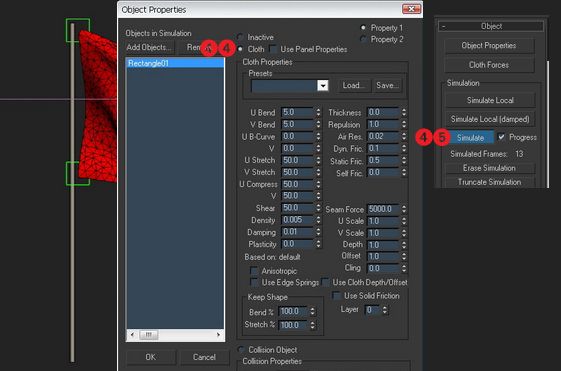561x371 pixels.
Task: Enable Use Solid Friction checkbox
Action: [336, 296]
